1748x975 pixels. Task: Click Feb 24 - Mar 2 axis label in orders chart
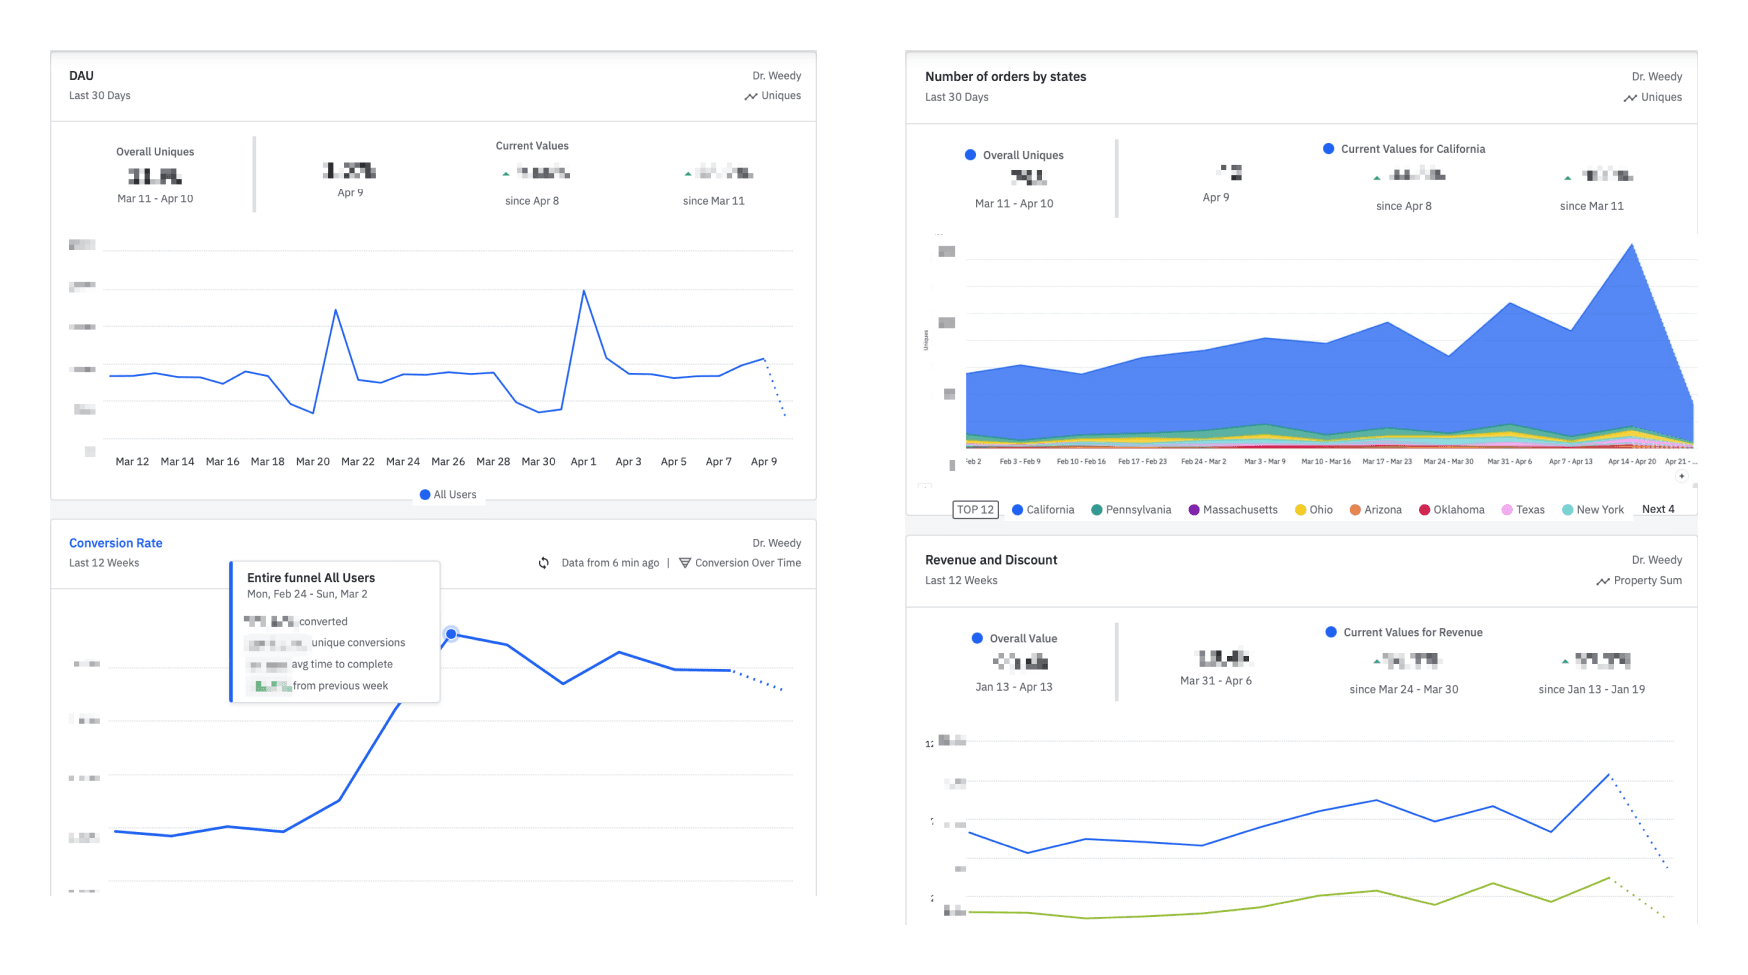1203,462
